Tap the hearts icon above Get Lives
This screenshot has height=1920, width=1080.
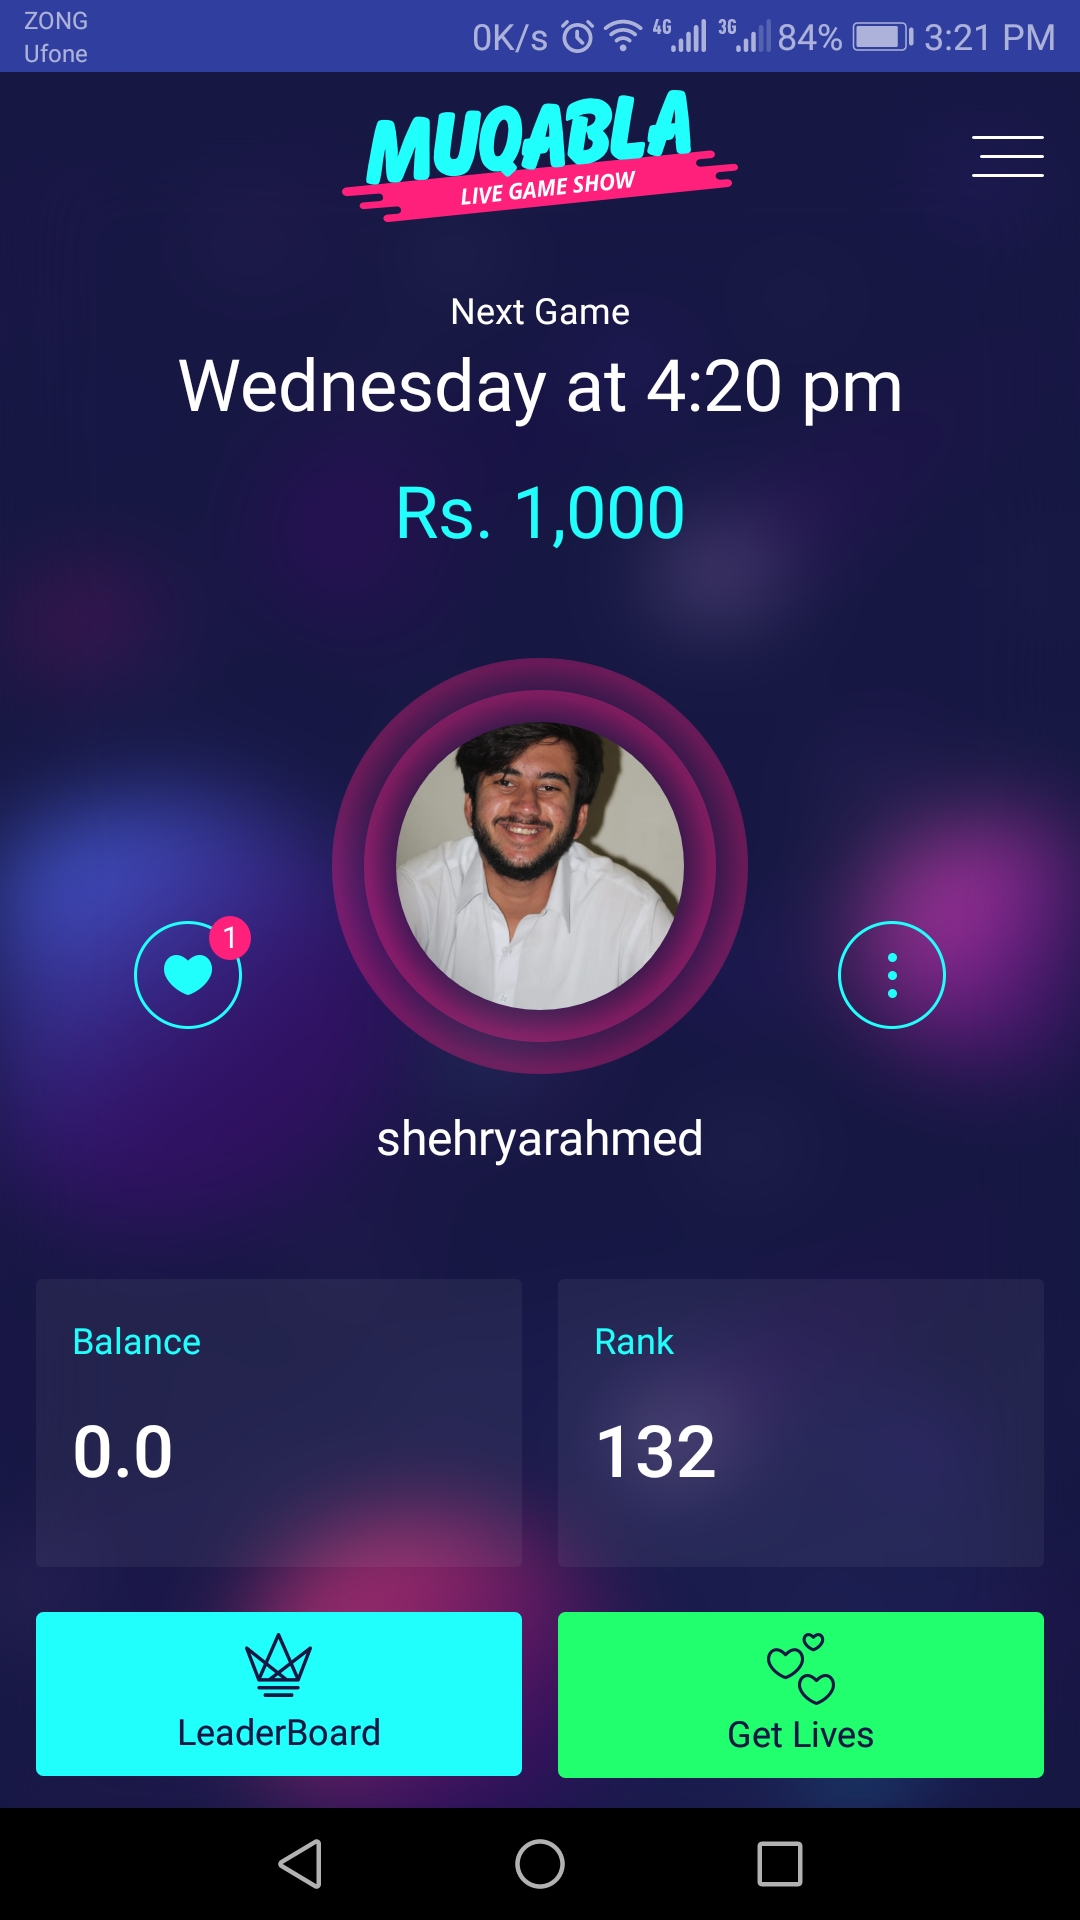[x=801, y=1668]
